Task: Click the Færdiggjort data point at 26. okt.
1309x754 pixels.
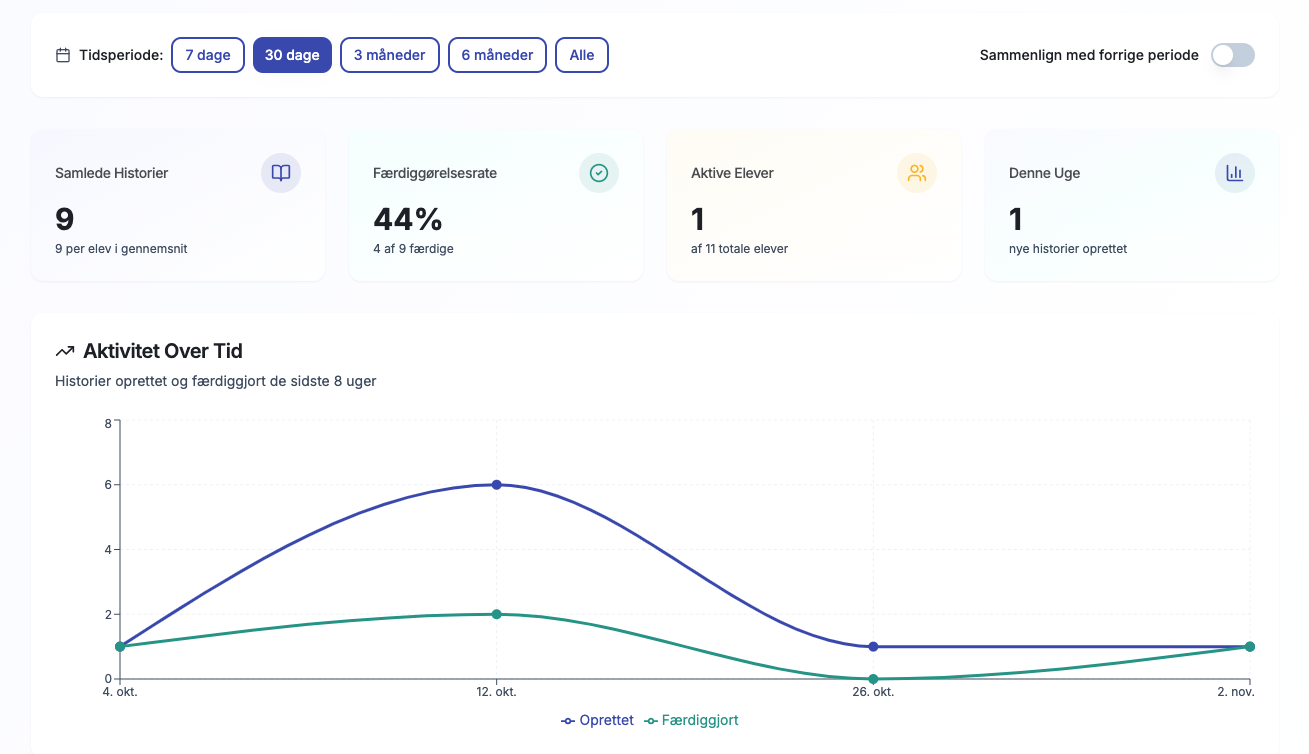Action: [x=873, y=679]
